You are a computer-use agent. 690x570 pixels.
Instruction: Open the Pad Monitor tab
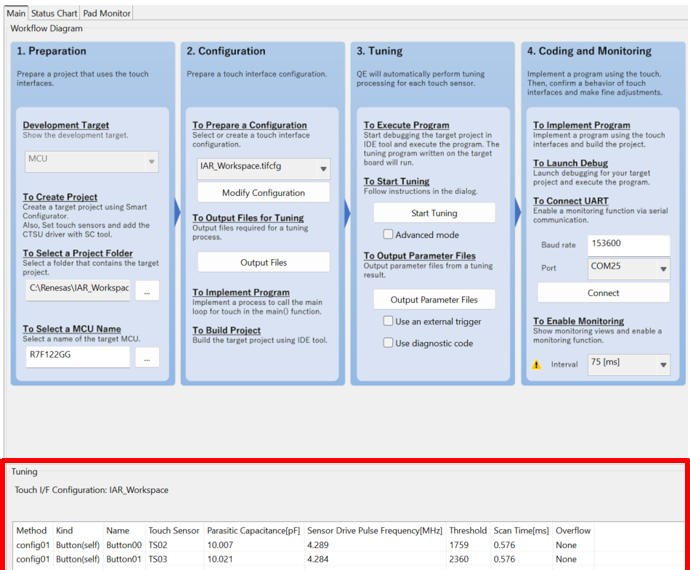click(107, 14)
